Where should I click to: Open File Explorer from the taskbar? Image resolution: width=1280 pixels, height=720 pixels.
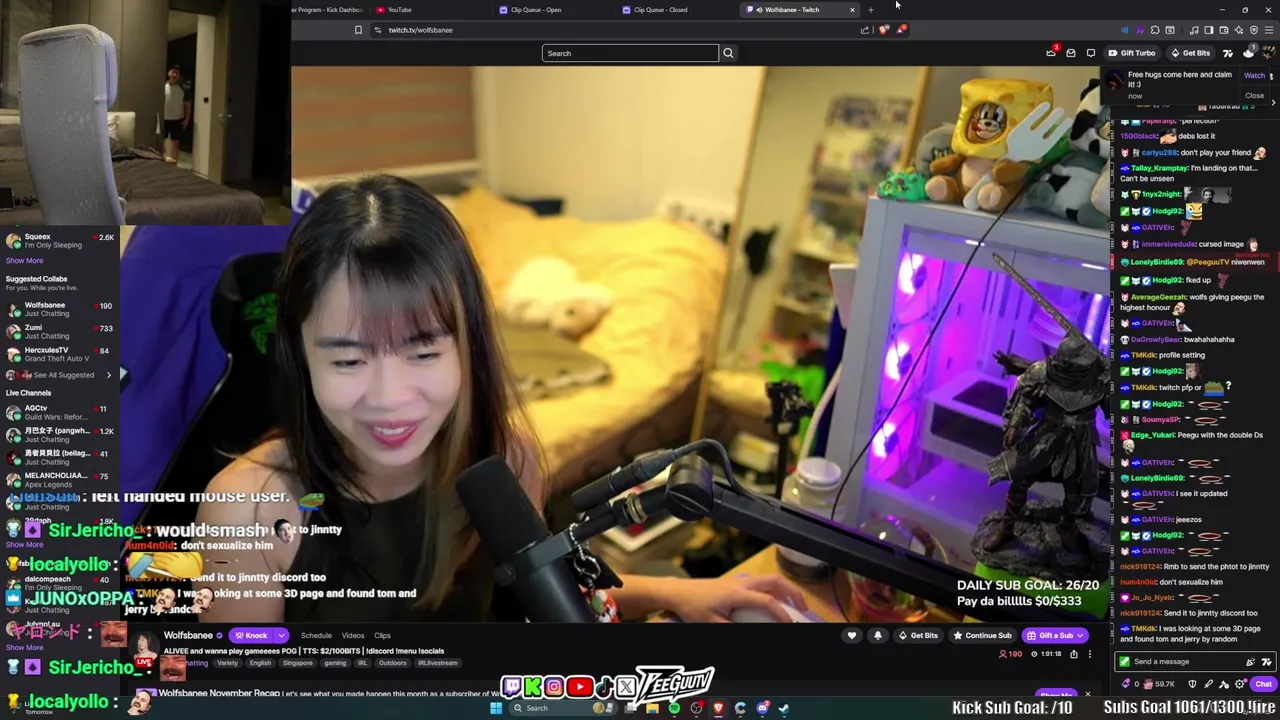(652, 708)
